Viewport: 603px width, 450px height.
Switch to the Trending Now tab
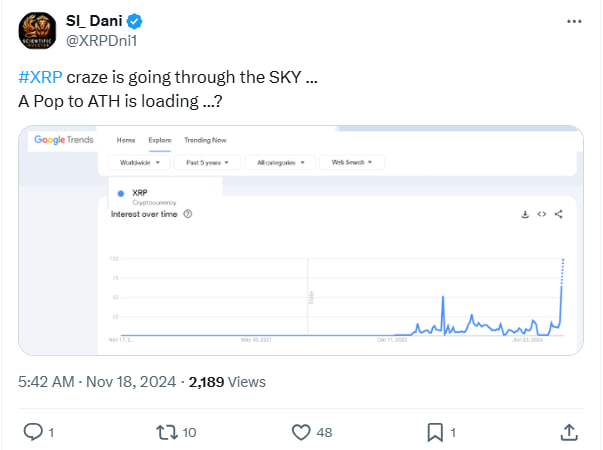click(x=205, y=140)
